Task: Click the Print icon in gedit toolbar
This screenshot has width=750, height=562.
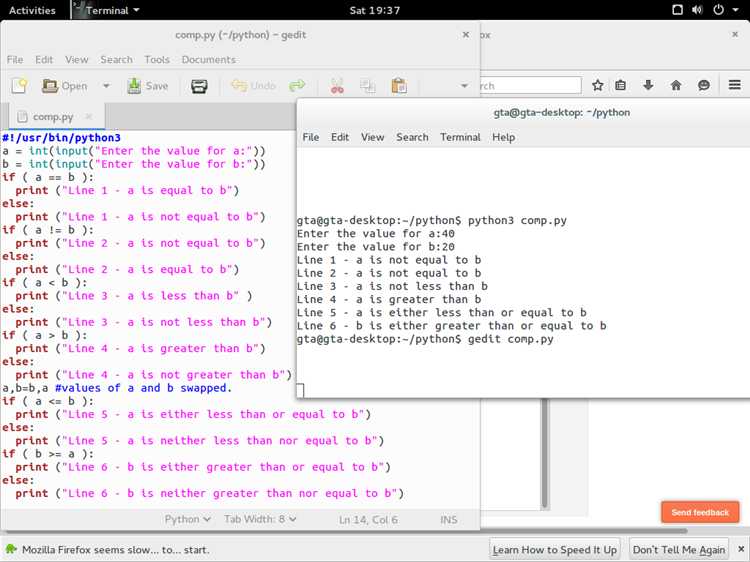Action: [x=199, y=86]
